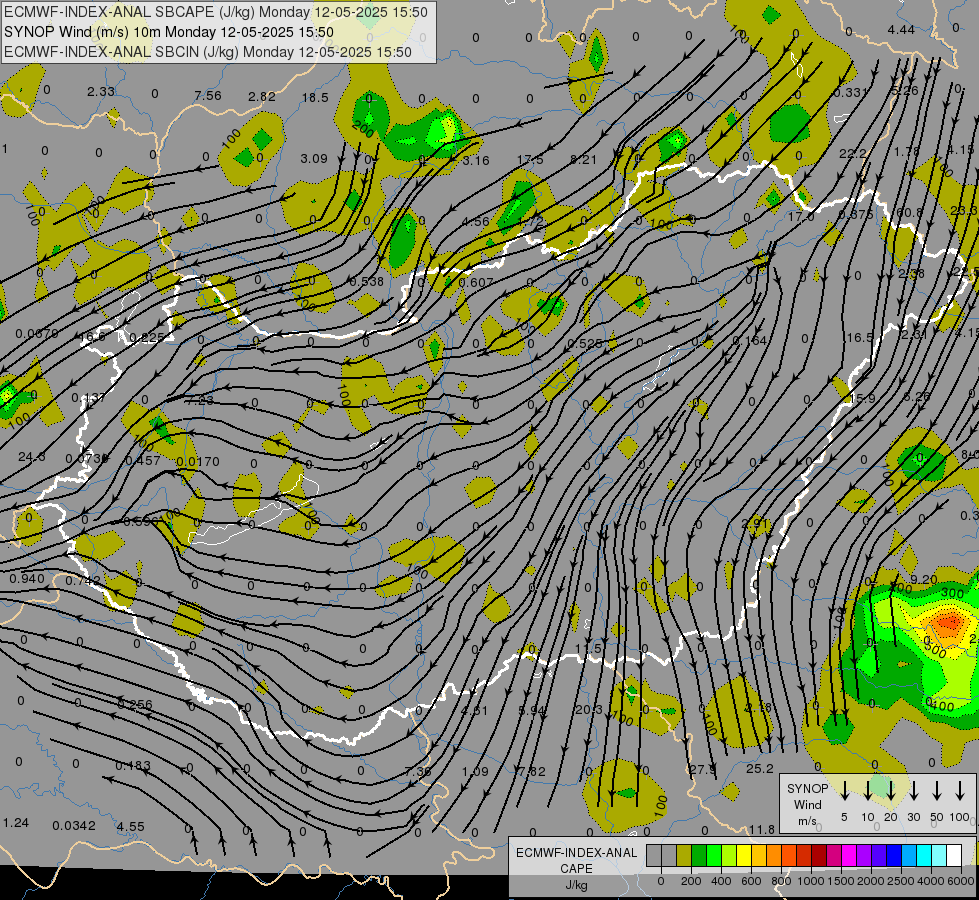Click the 20.3 value on map
The image size is (979, 900).
589,710
